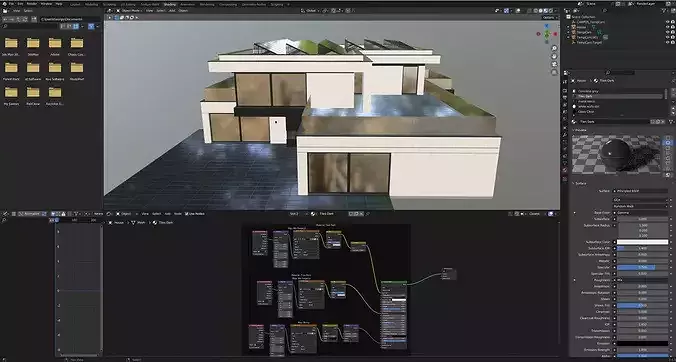
Task: Open the Adobe folder in file browser
Action: click(55, 46)
